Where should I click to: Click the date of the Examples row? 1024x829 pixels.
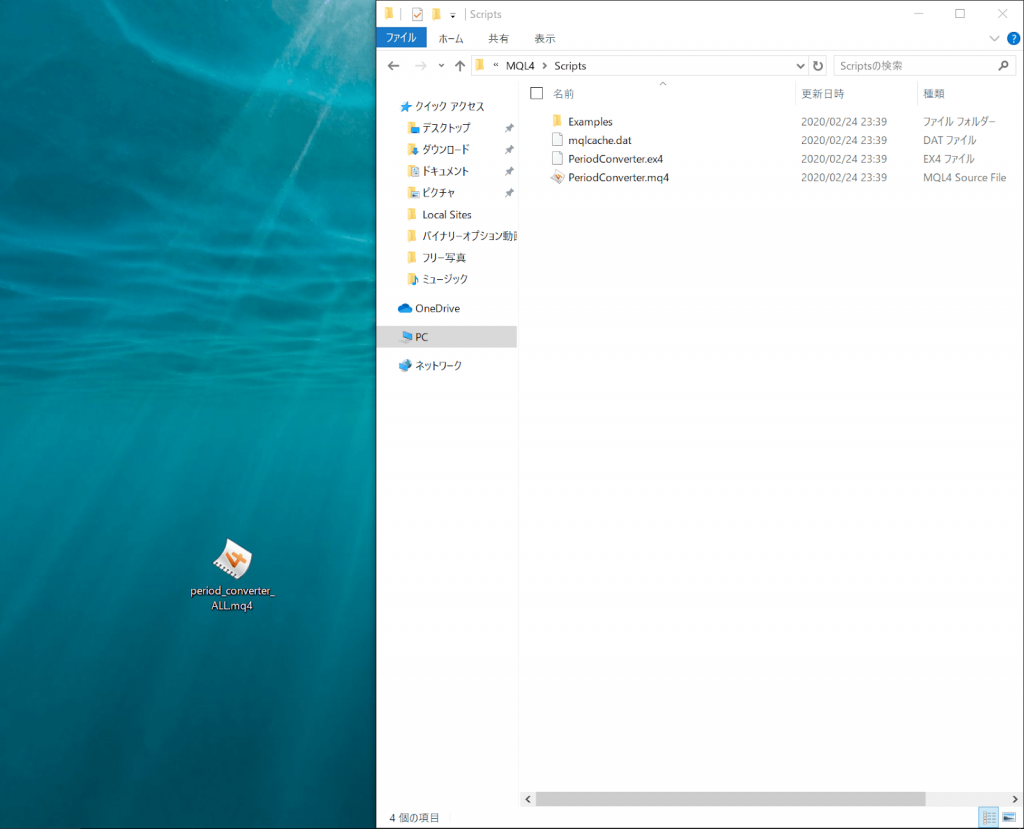tap(844, 122)
